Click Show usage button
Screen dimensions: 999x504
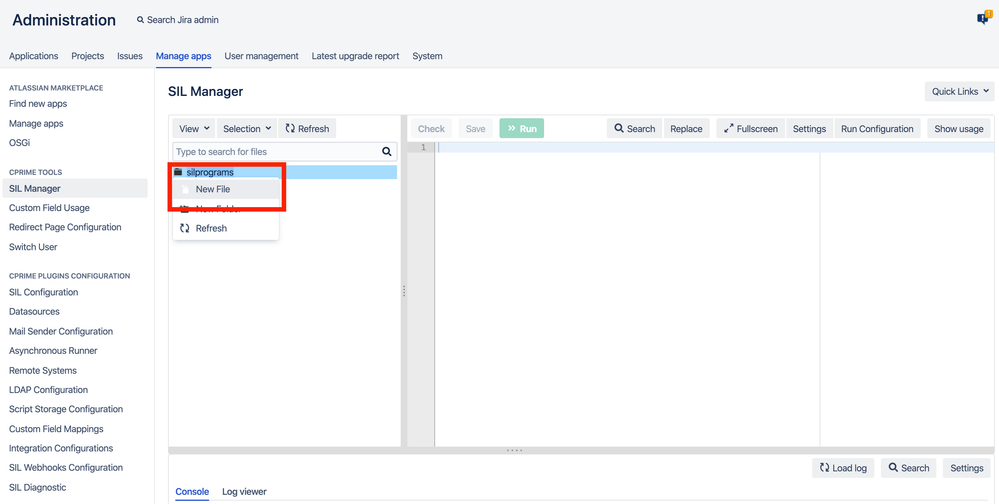(x=959, y=129)
